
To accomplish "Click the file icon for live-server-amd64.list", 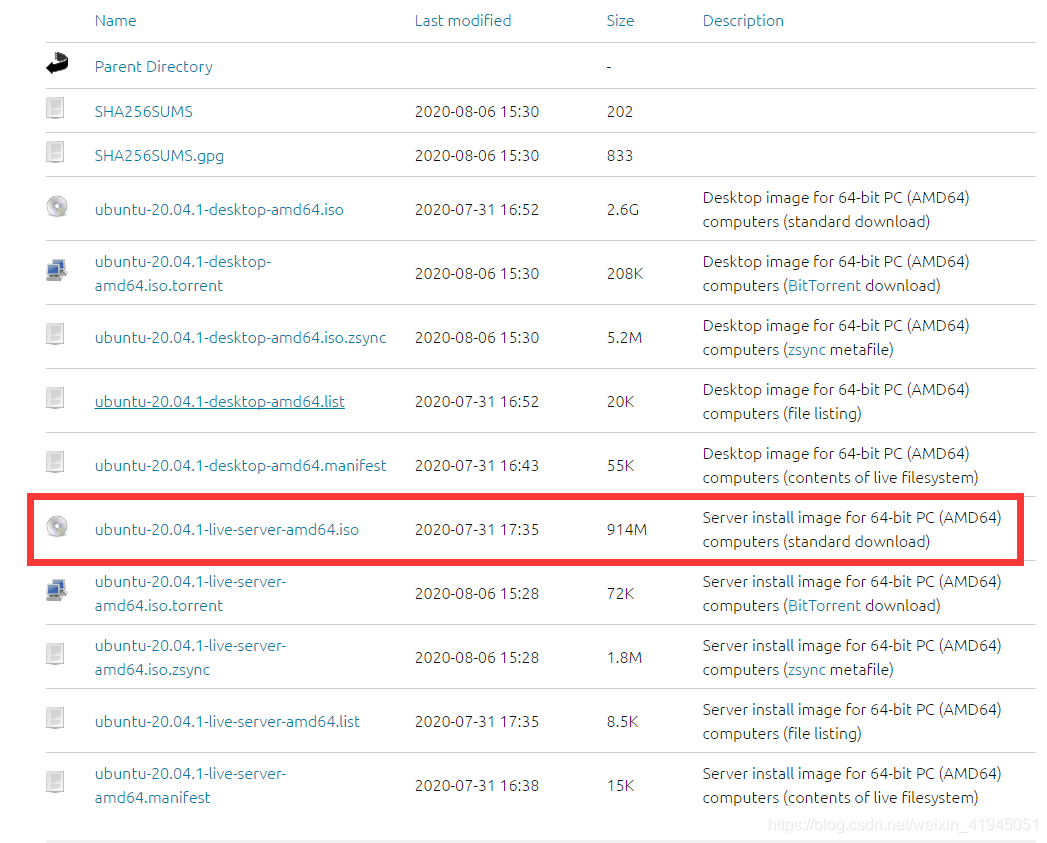I will tap(55, 718).
